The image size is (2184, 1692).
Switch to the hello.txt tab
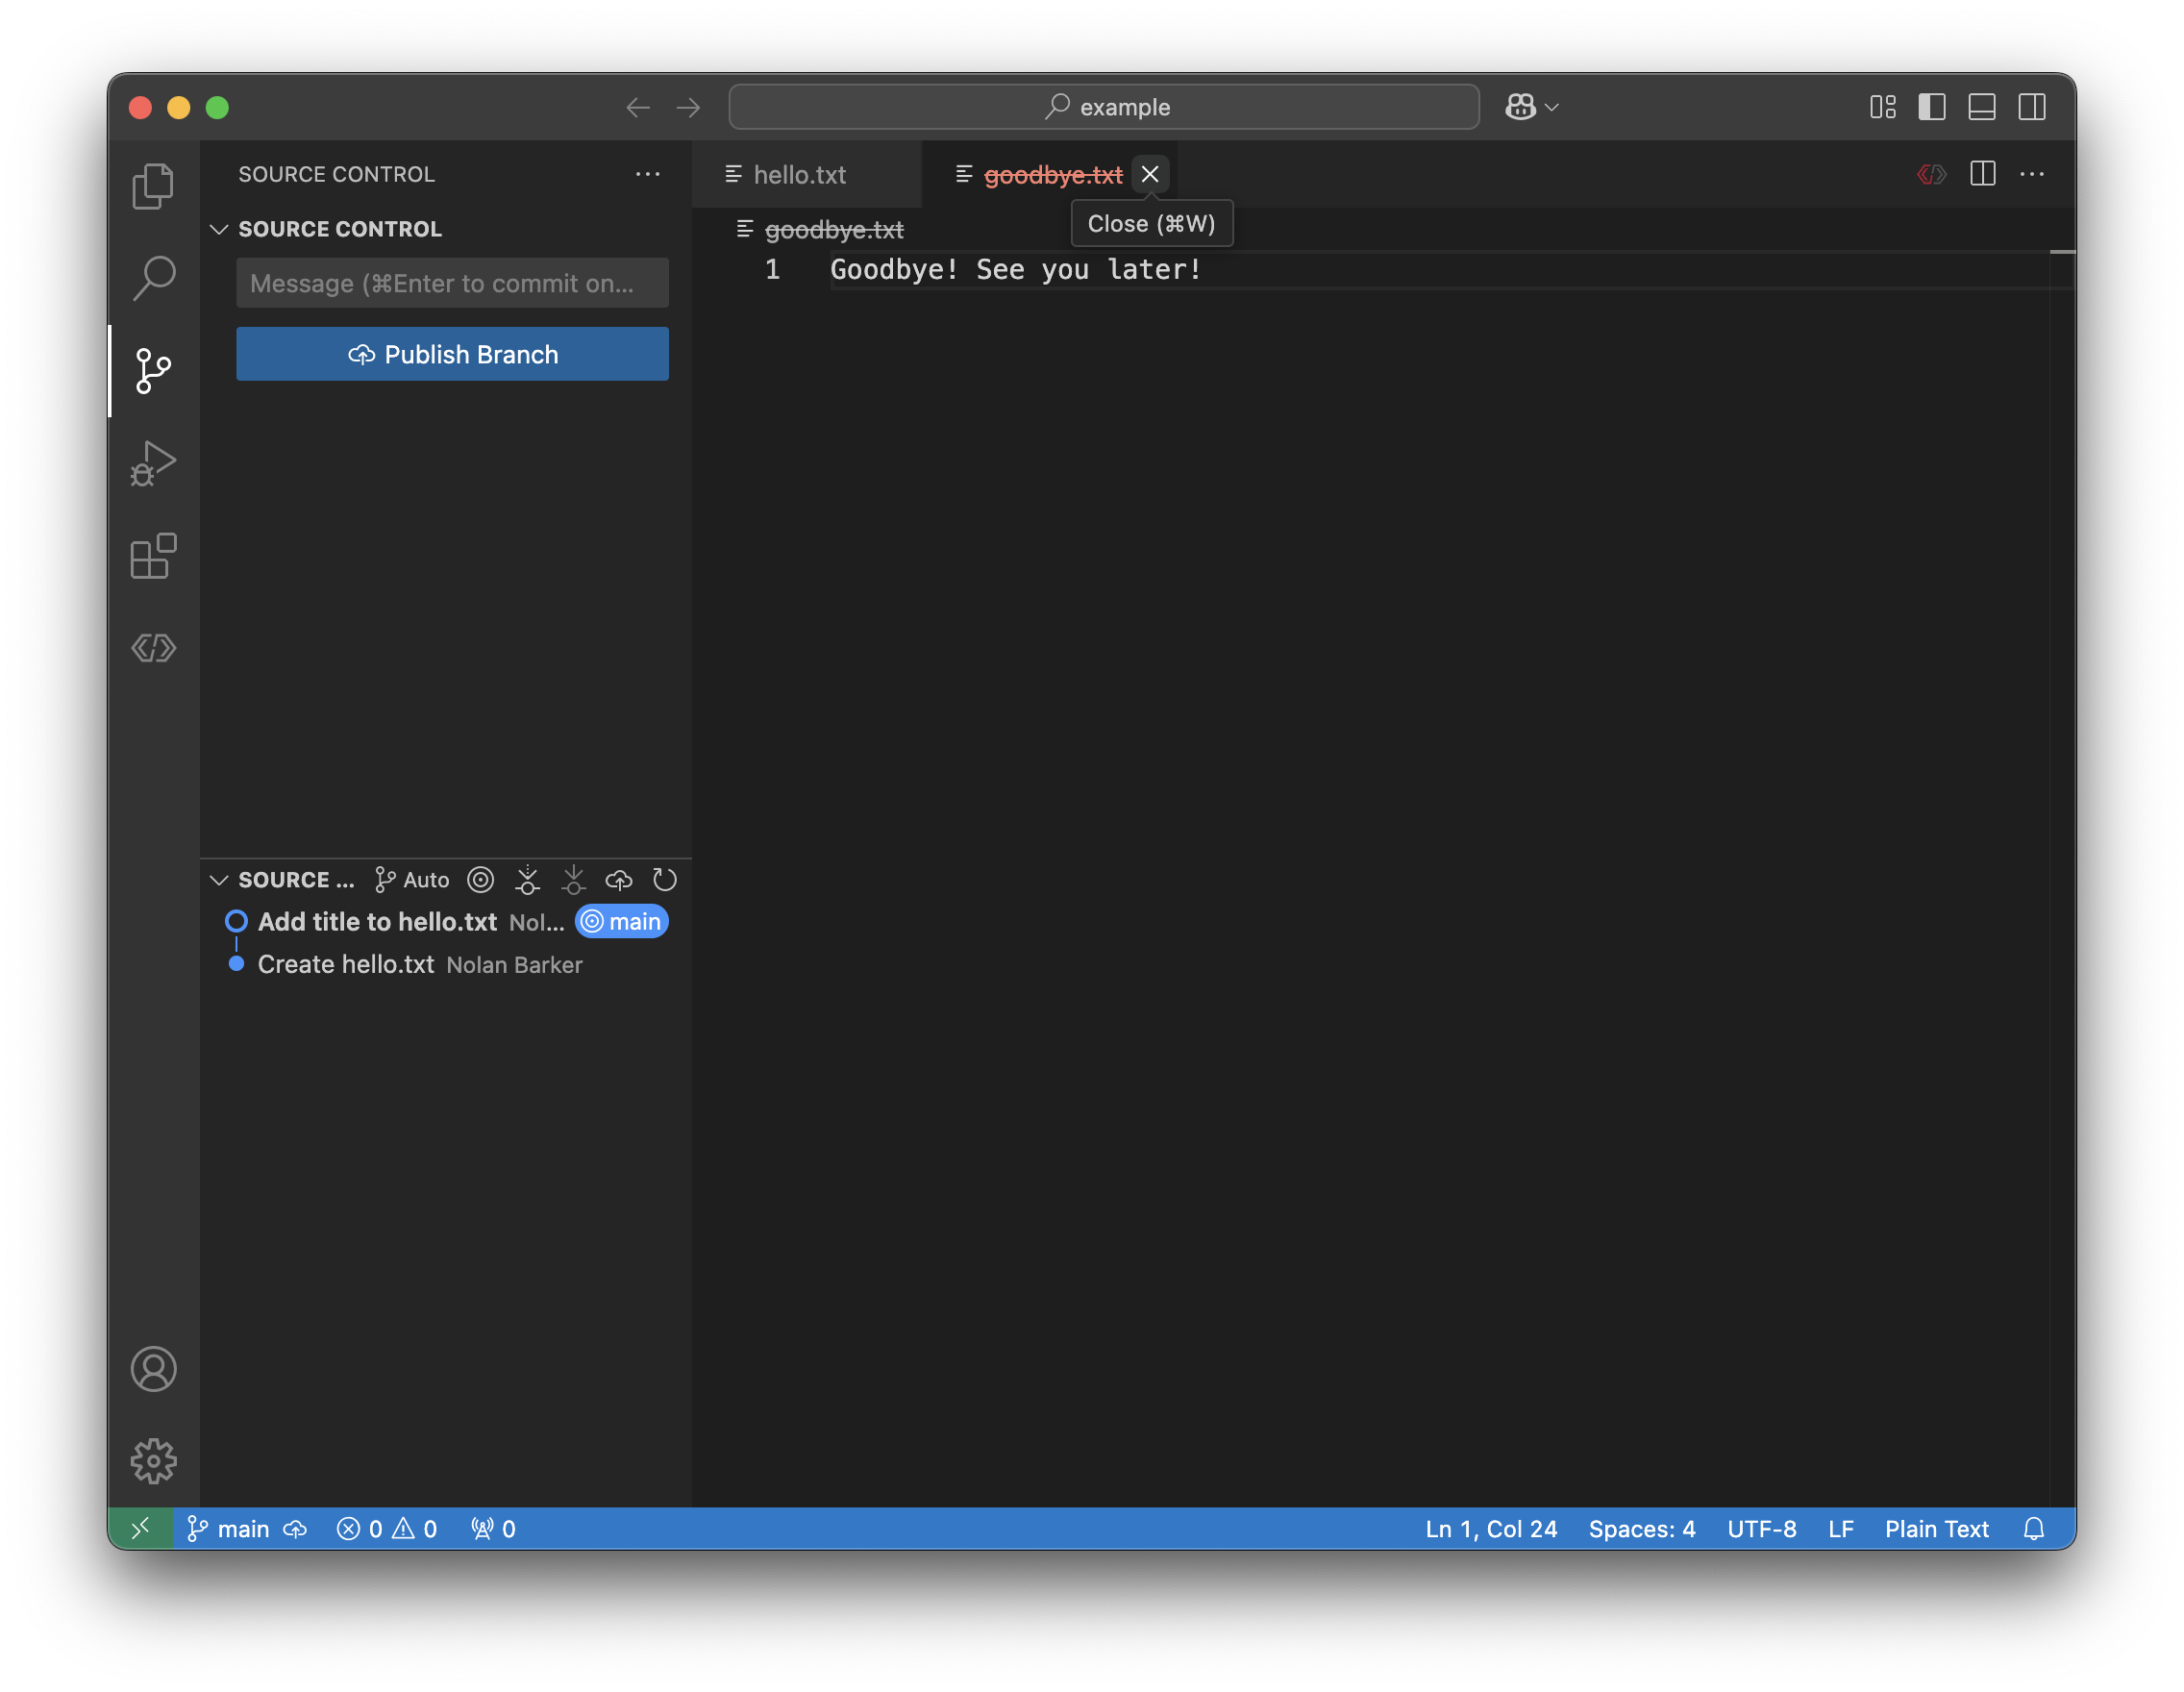pyautogui.click(x=799, y=175)
